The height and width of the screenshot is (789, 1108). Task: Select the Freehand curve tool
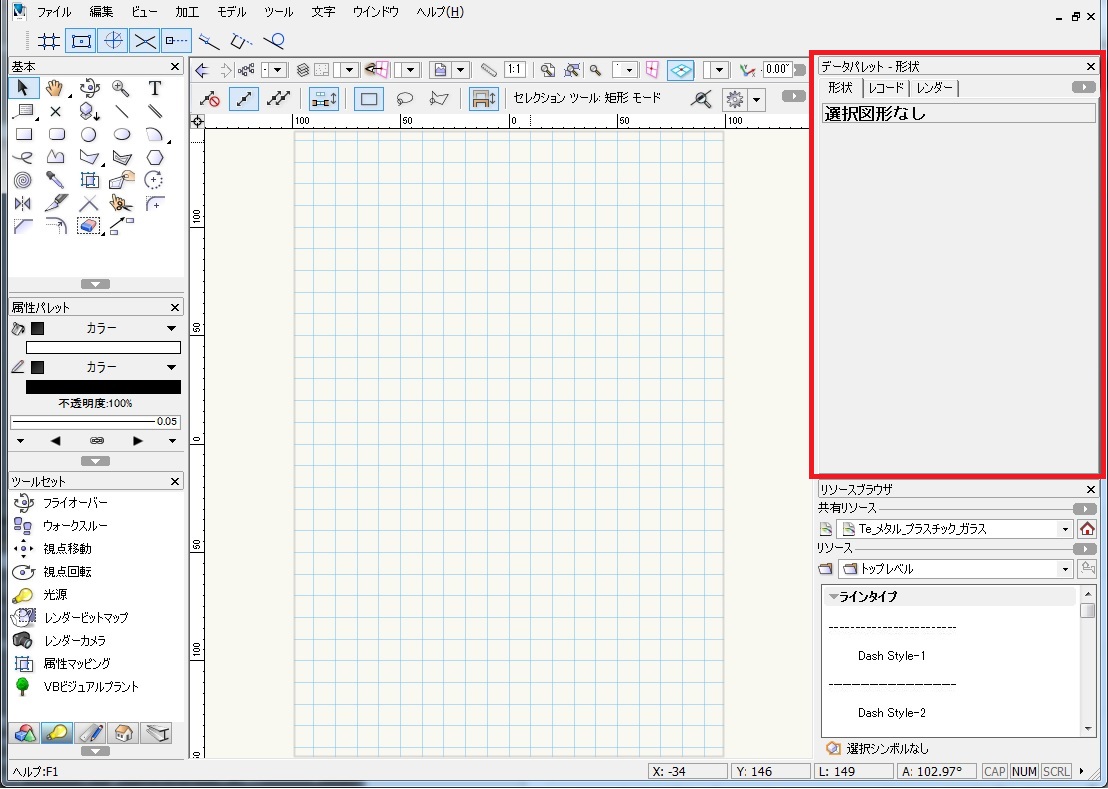[x=23, y=157]
